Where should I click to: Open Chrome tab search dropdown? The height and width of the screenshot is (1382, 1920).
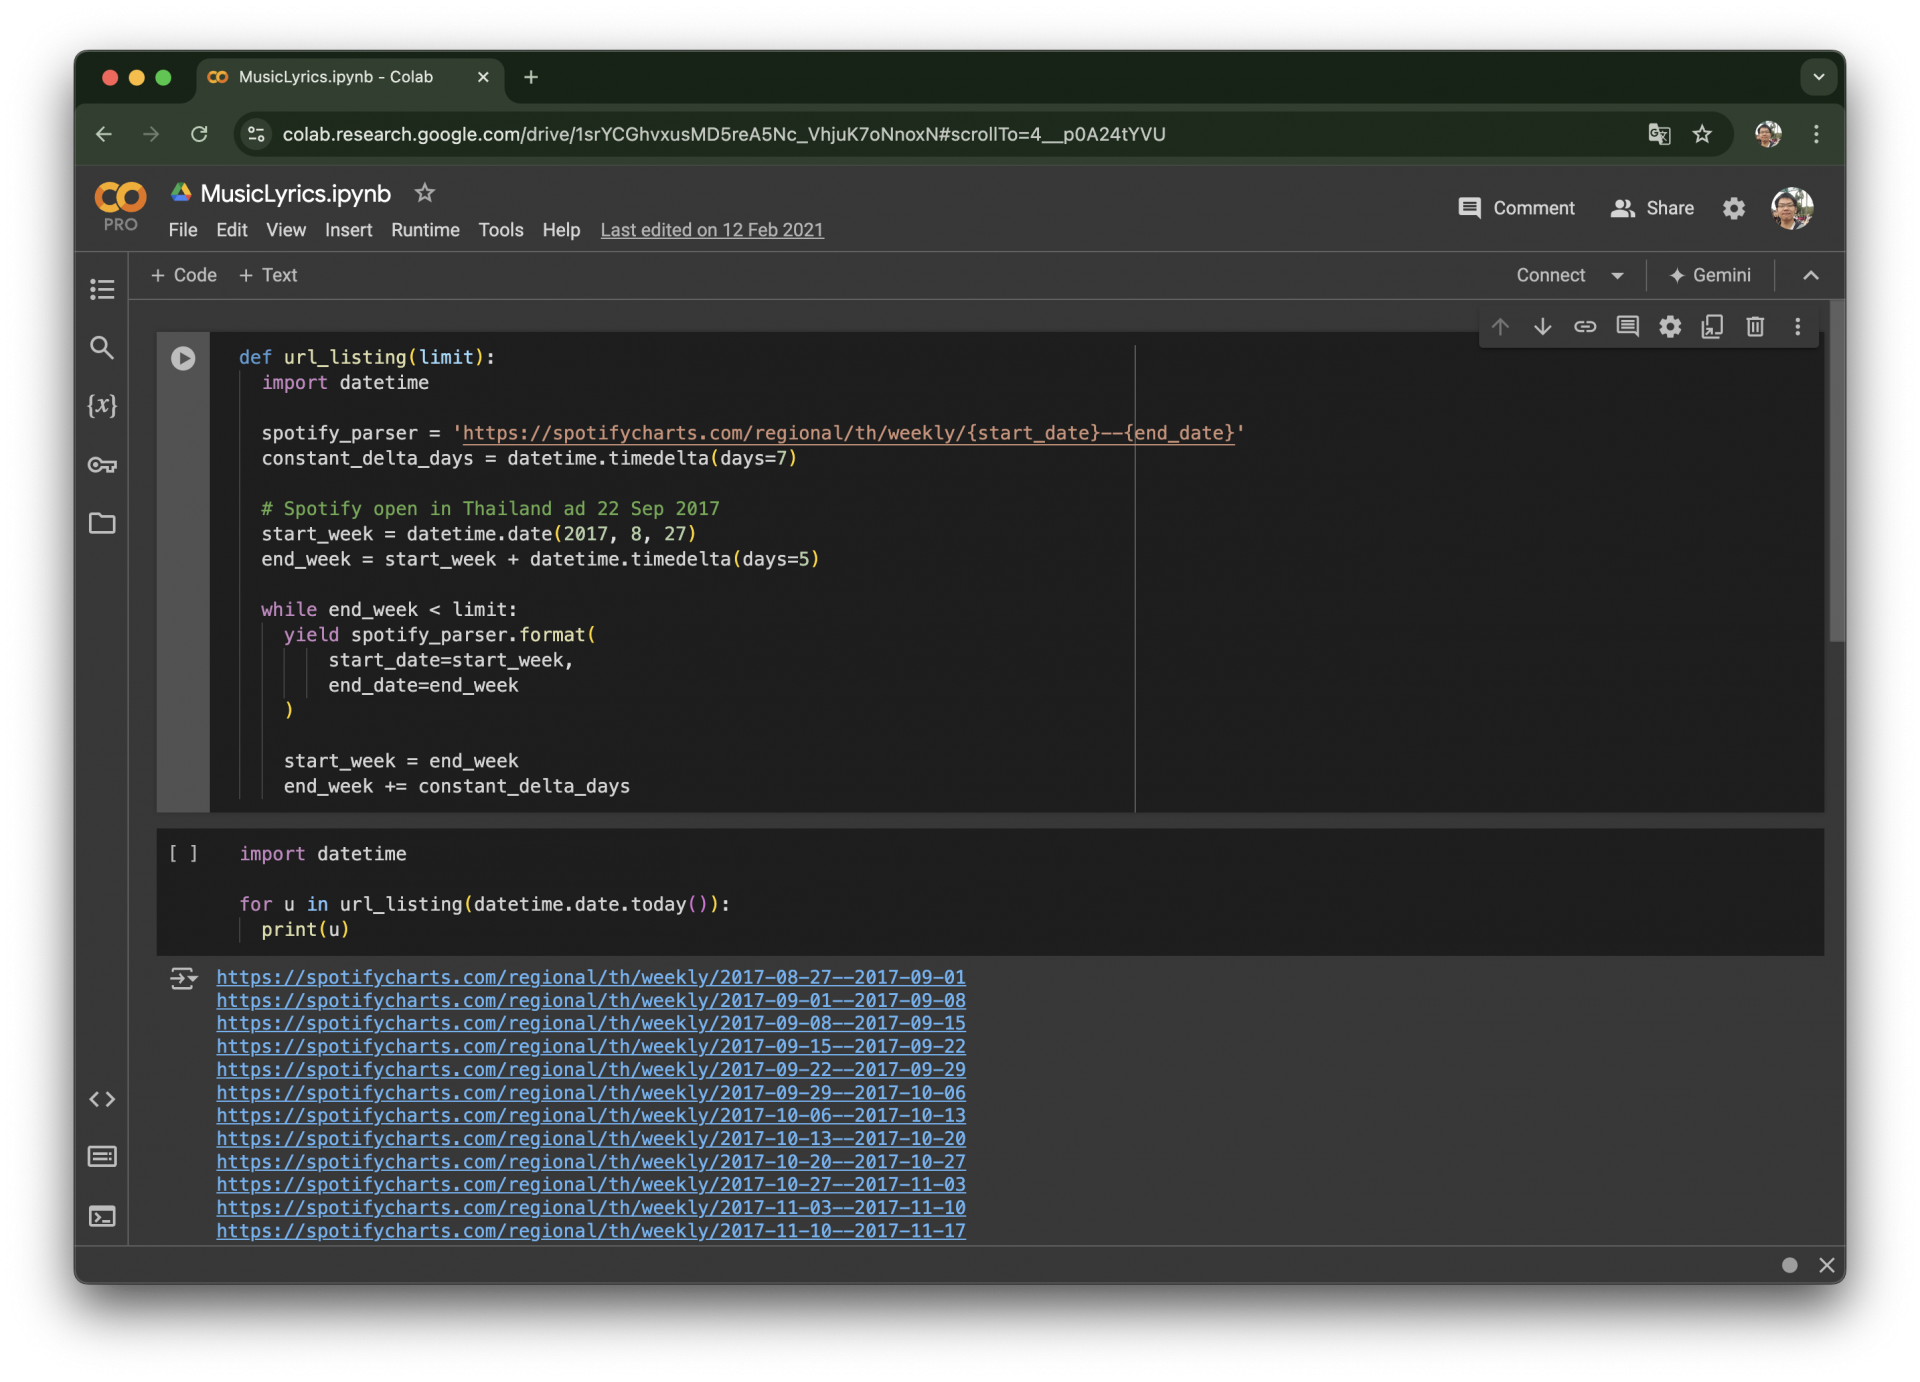[1818, 77]
